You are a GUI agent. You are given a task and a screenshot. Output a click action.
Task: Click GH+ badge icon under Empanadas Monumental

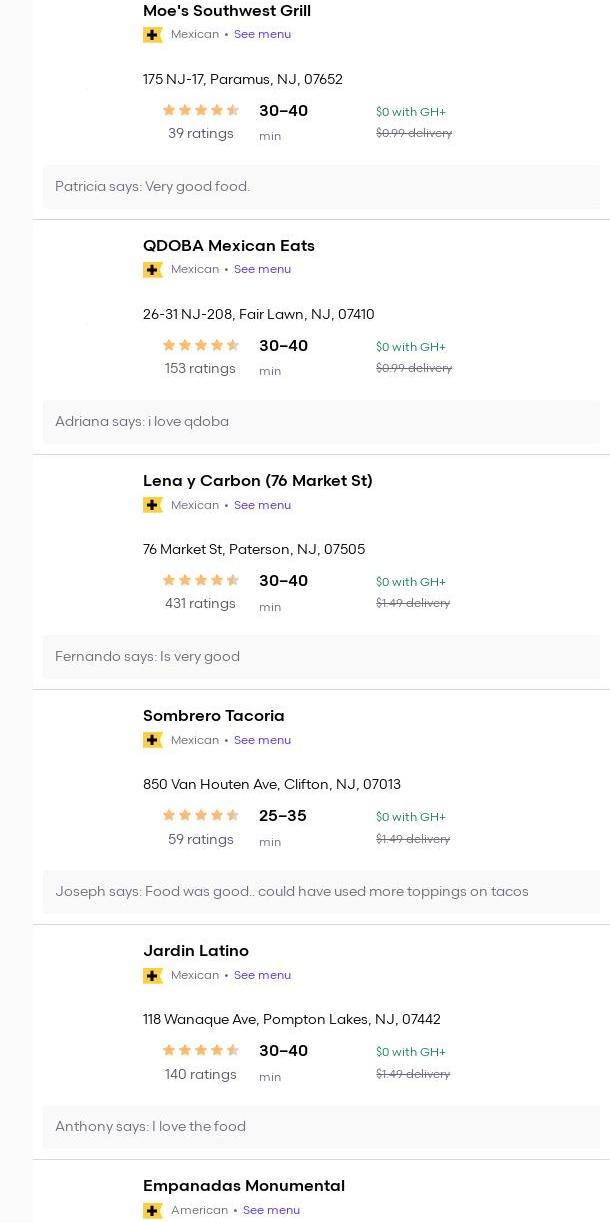click(153, 1210)
